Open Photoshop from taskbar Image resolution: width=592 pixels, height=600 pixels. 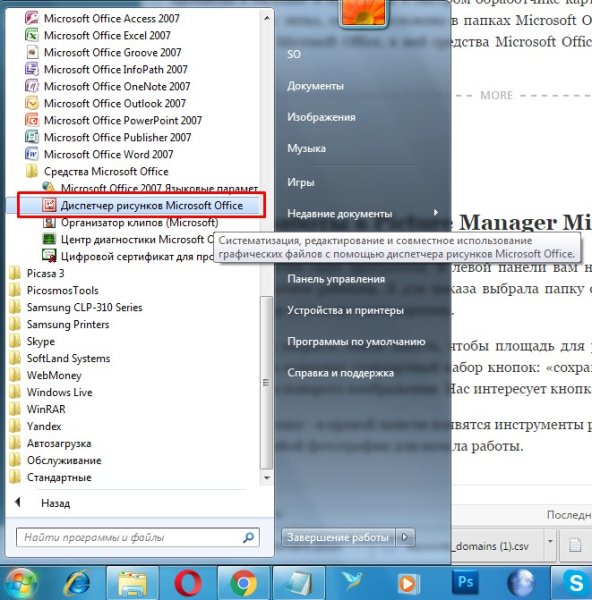(465, 582)
